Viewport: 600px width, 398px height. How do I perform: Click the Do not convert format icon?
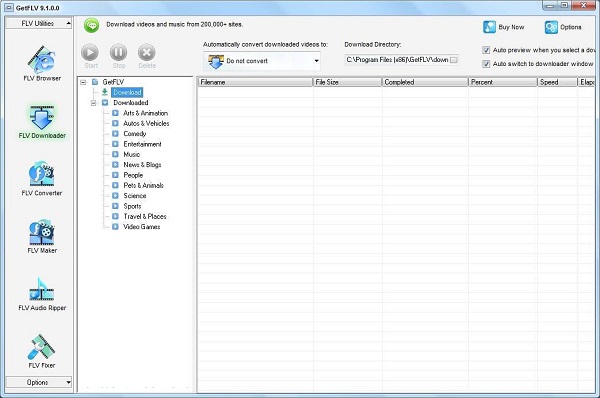click(x=215, y=61)
